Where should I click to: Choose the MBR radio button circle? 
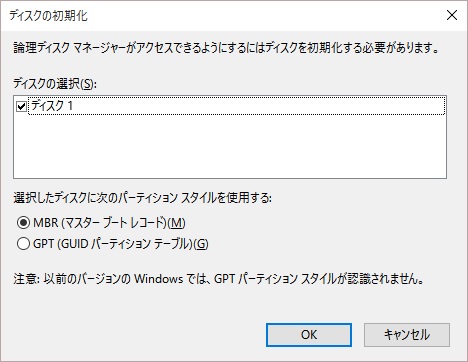[x=23, y=223]
